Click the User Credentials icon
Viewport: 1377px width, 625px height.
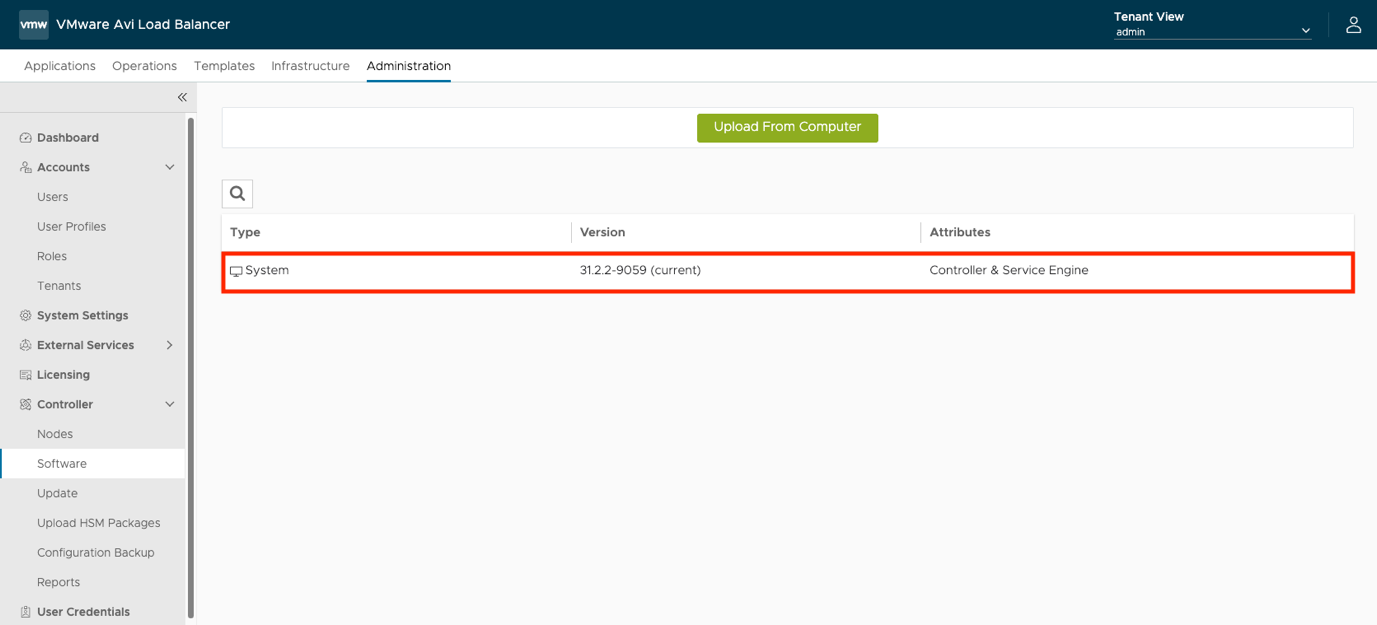click(x=26, y=612)
